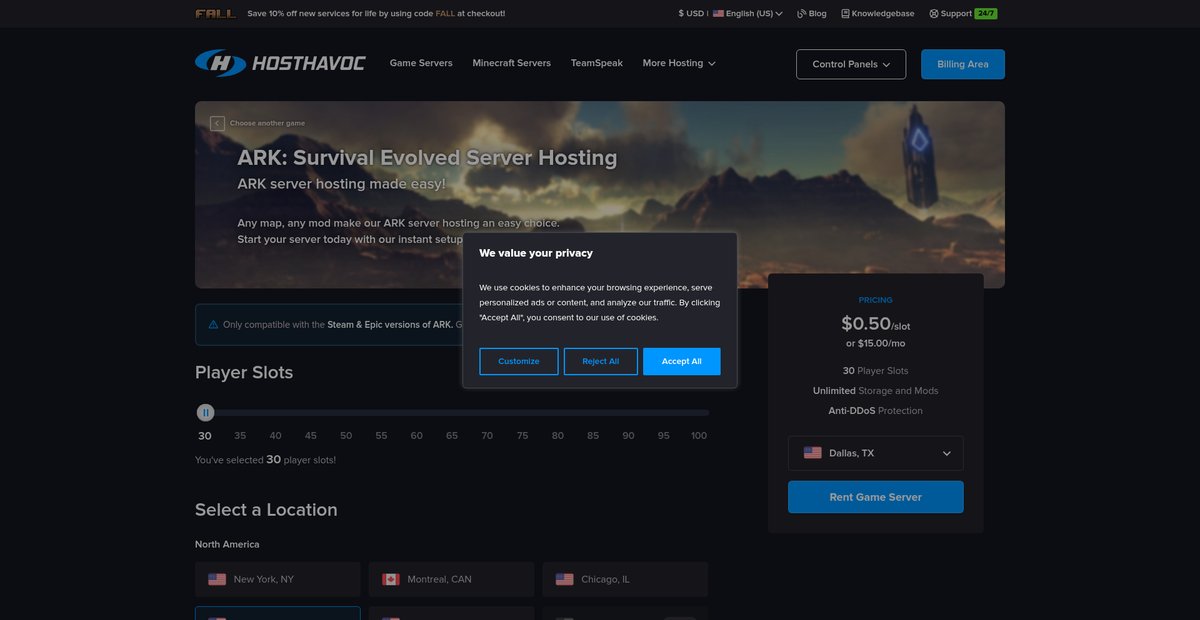Click the Unlimited Storage and Mods text
The height and width of the screenshot is (620, 1200).
(x=876, y=391)
